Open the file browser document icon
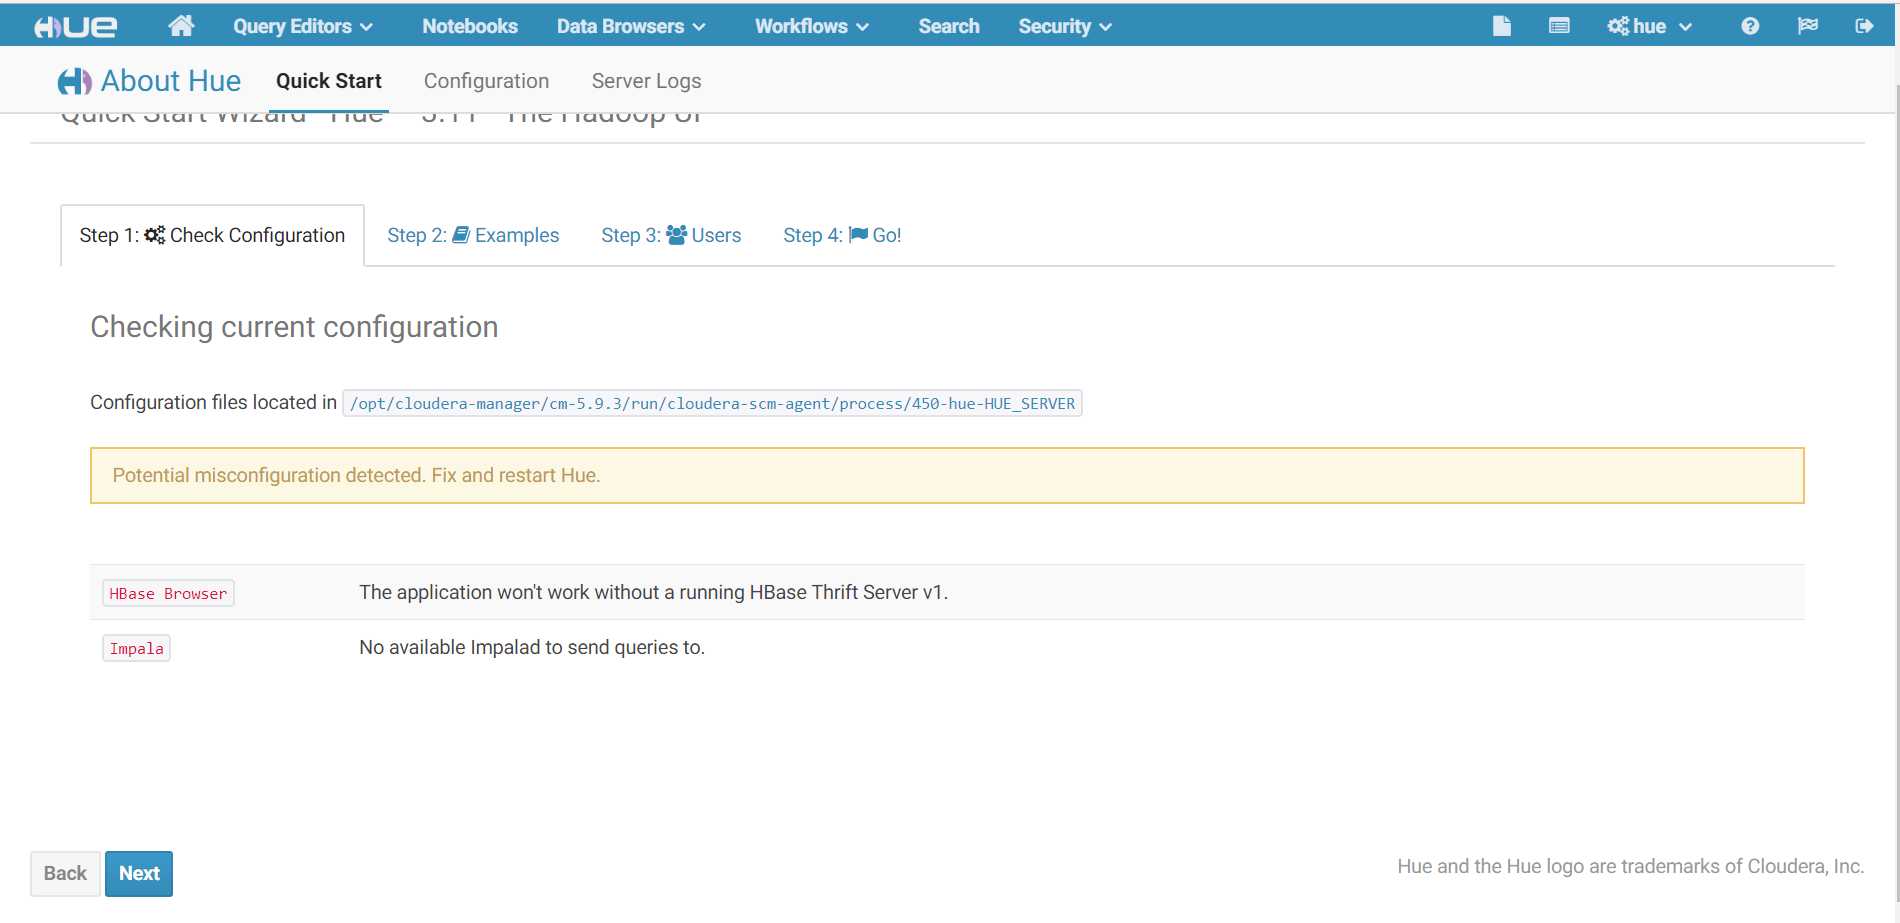Viewport: 1900px width, 923px height. point(1501,26)
